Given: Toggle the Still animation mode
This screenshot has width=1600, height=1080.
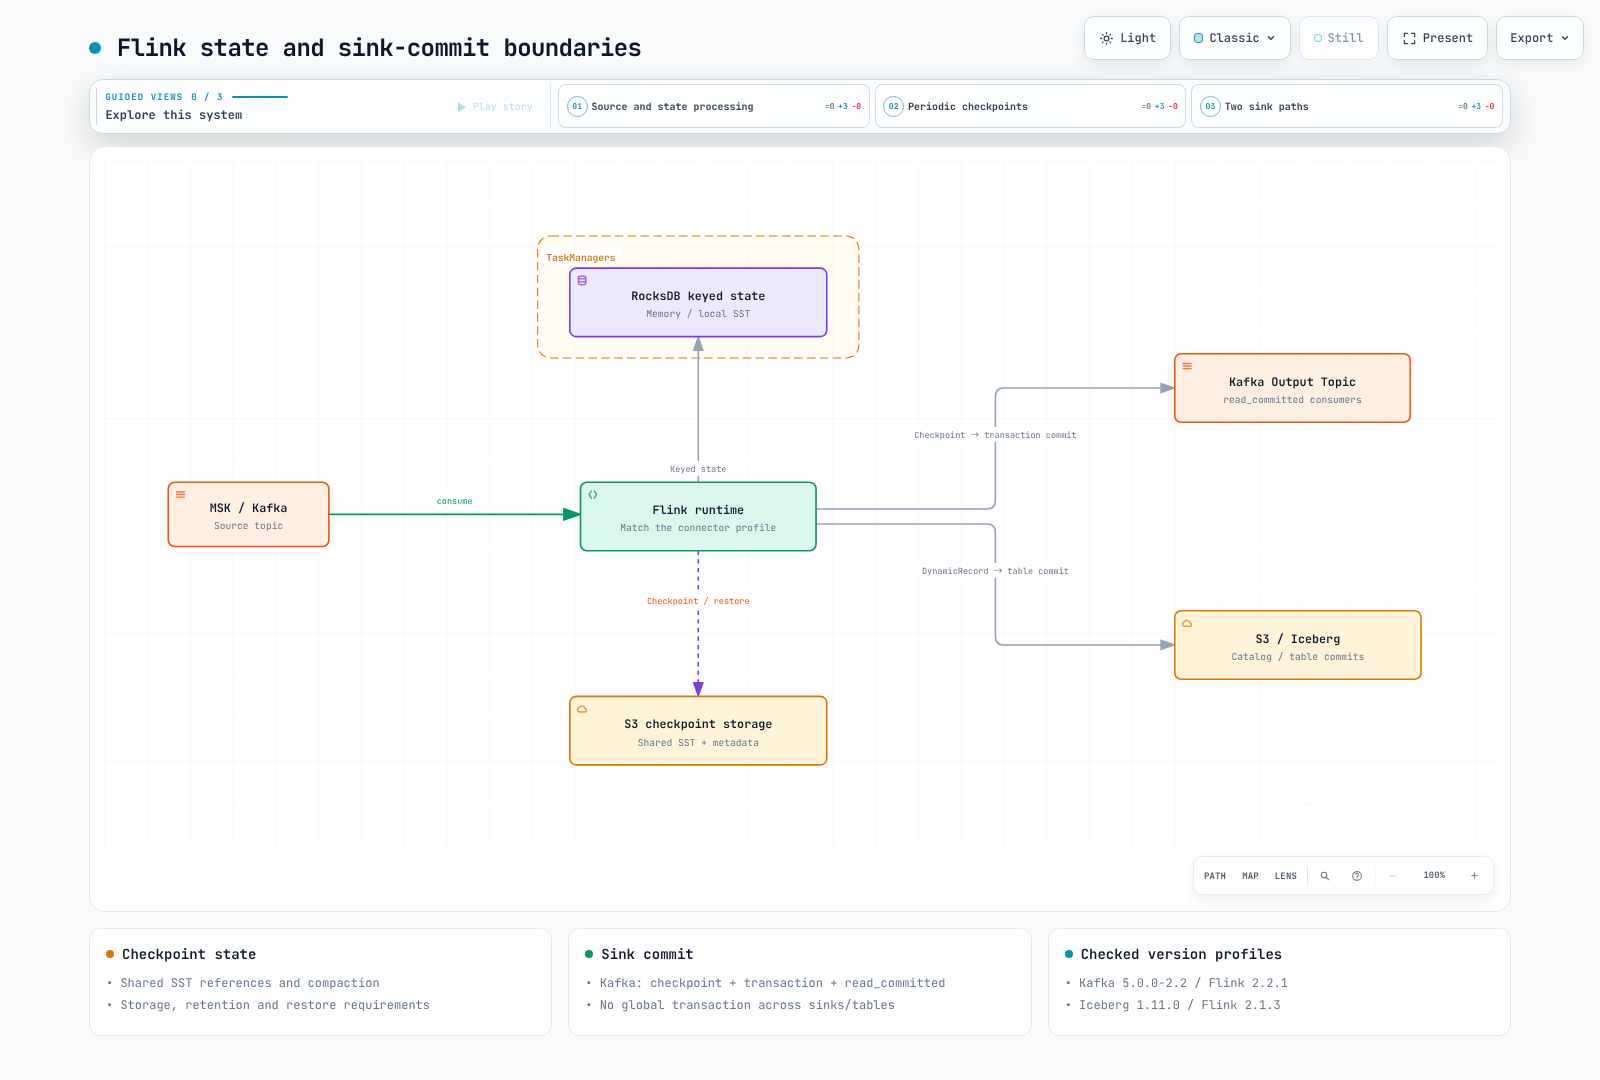Looking at the screenshot, I should (x=1338, y=38).
